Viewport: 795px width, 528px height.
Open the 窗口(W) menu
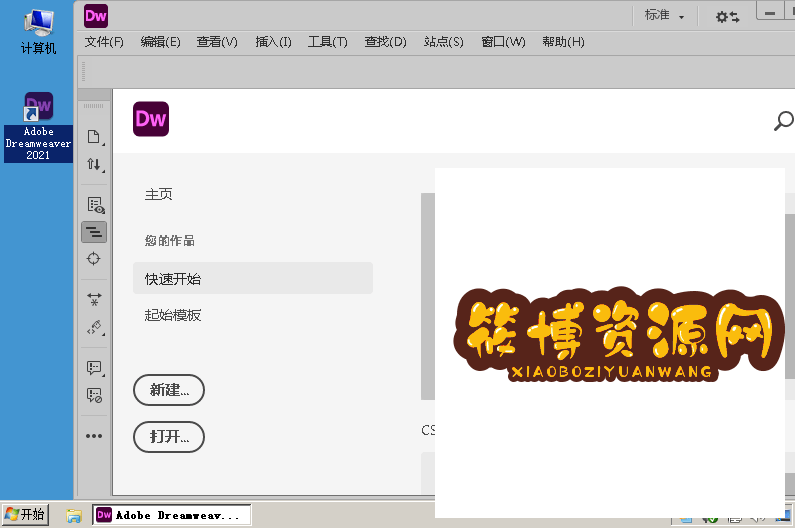click(x=503, y=42)
